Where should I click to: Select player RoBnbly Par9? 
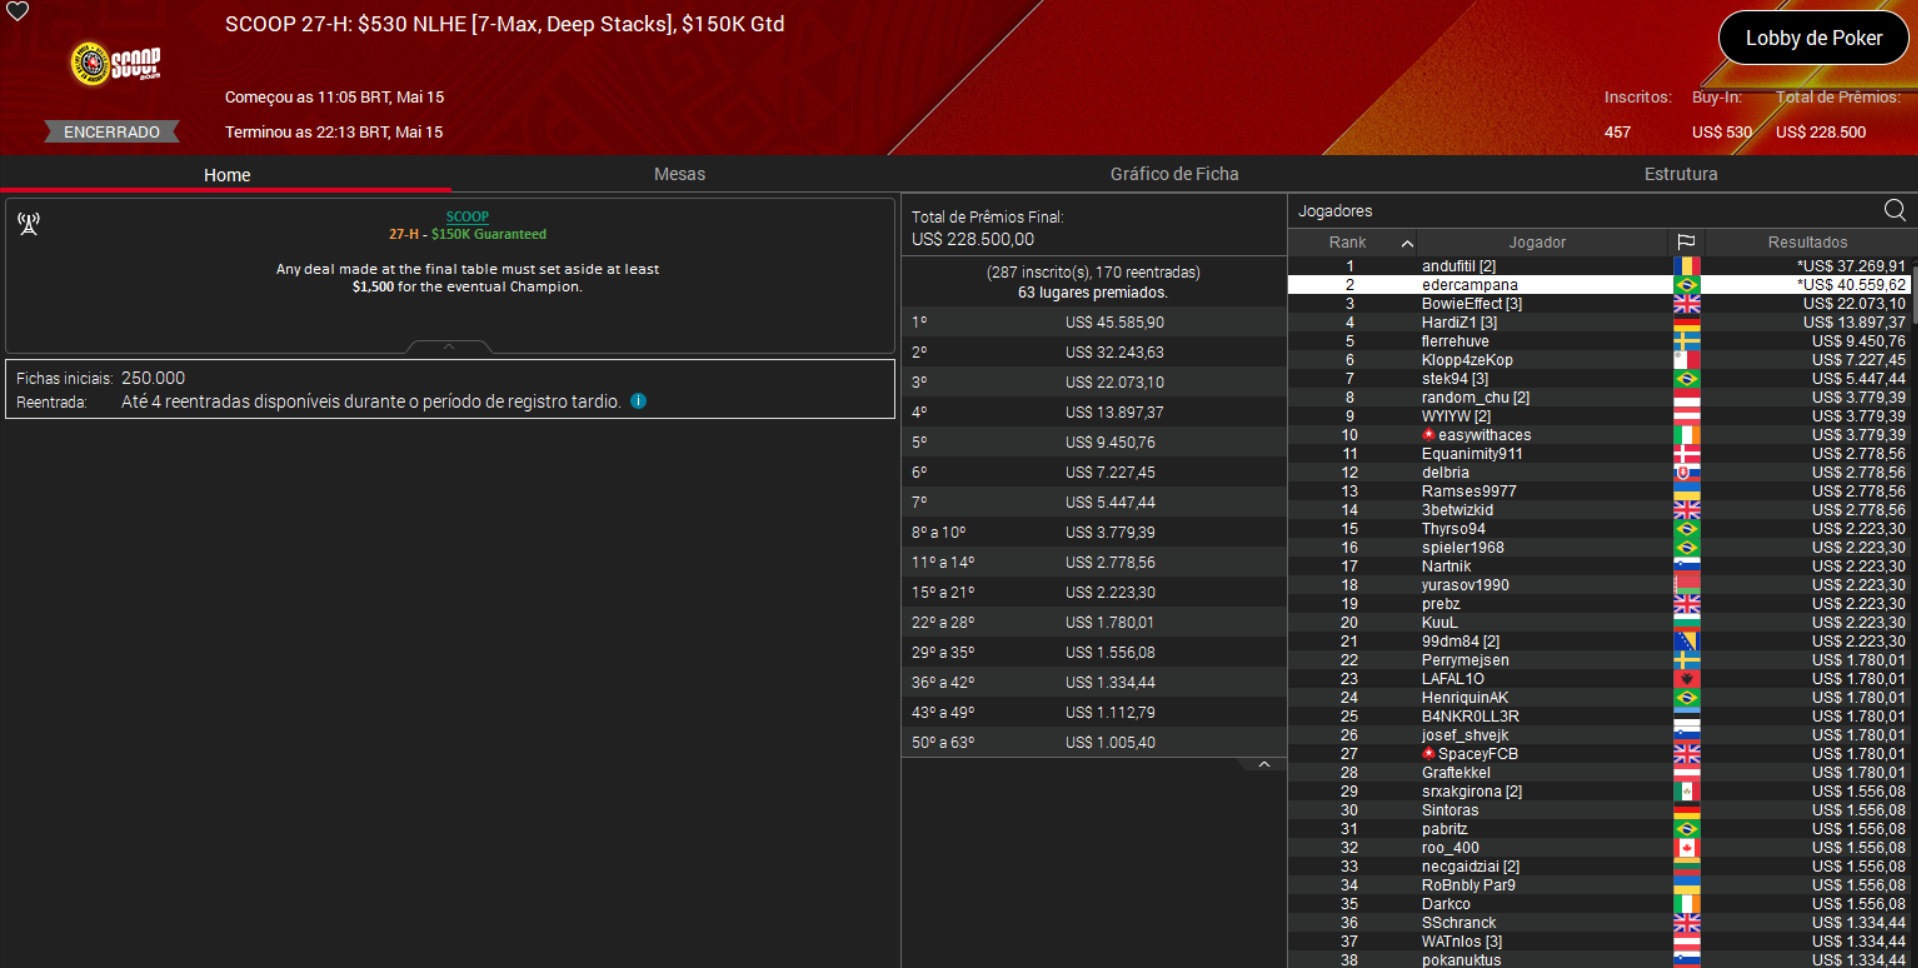pos(1468,885)
